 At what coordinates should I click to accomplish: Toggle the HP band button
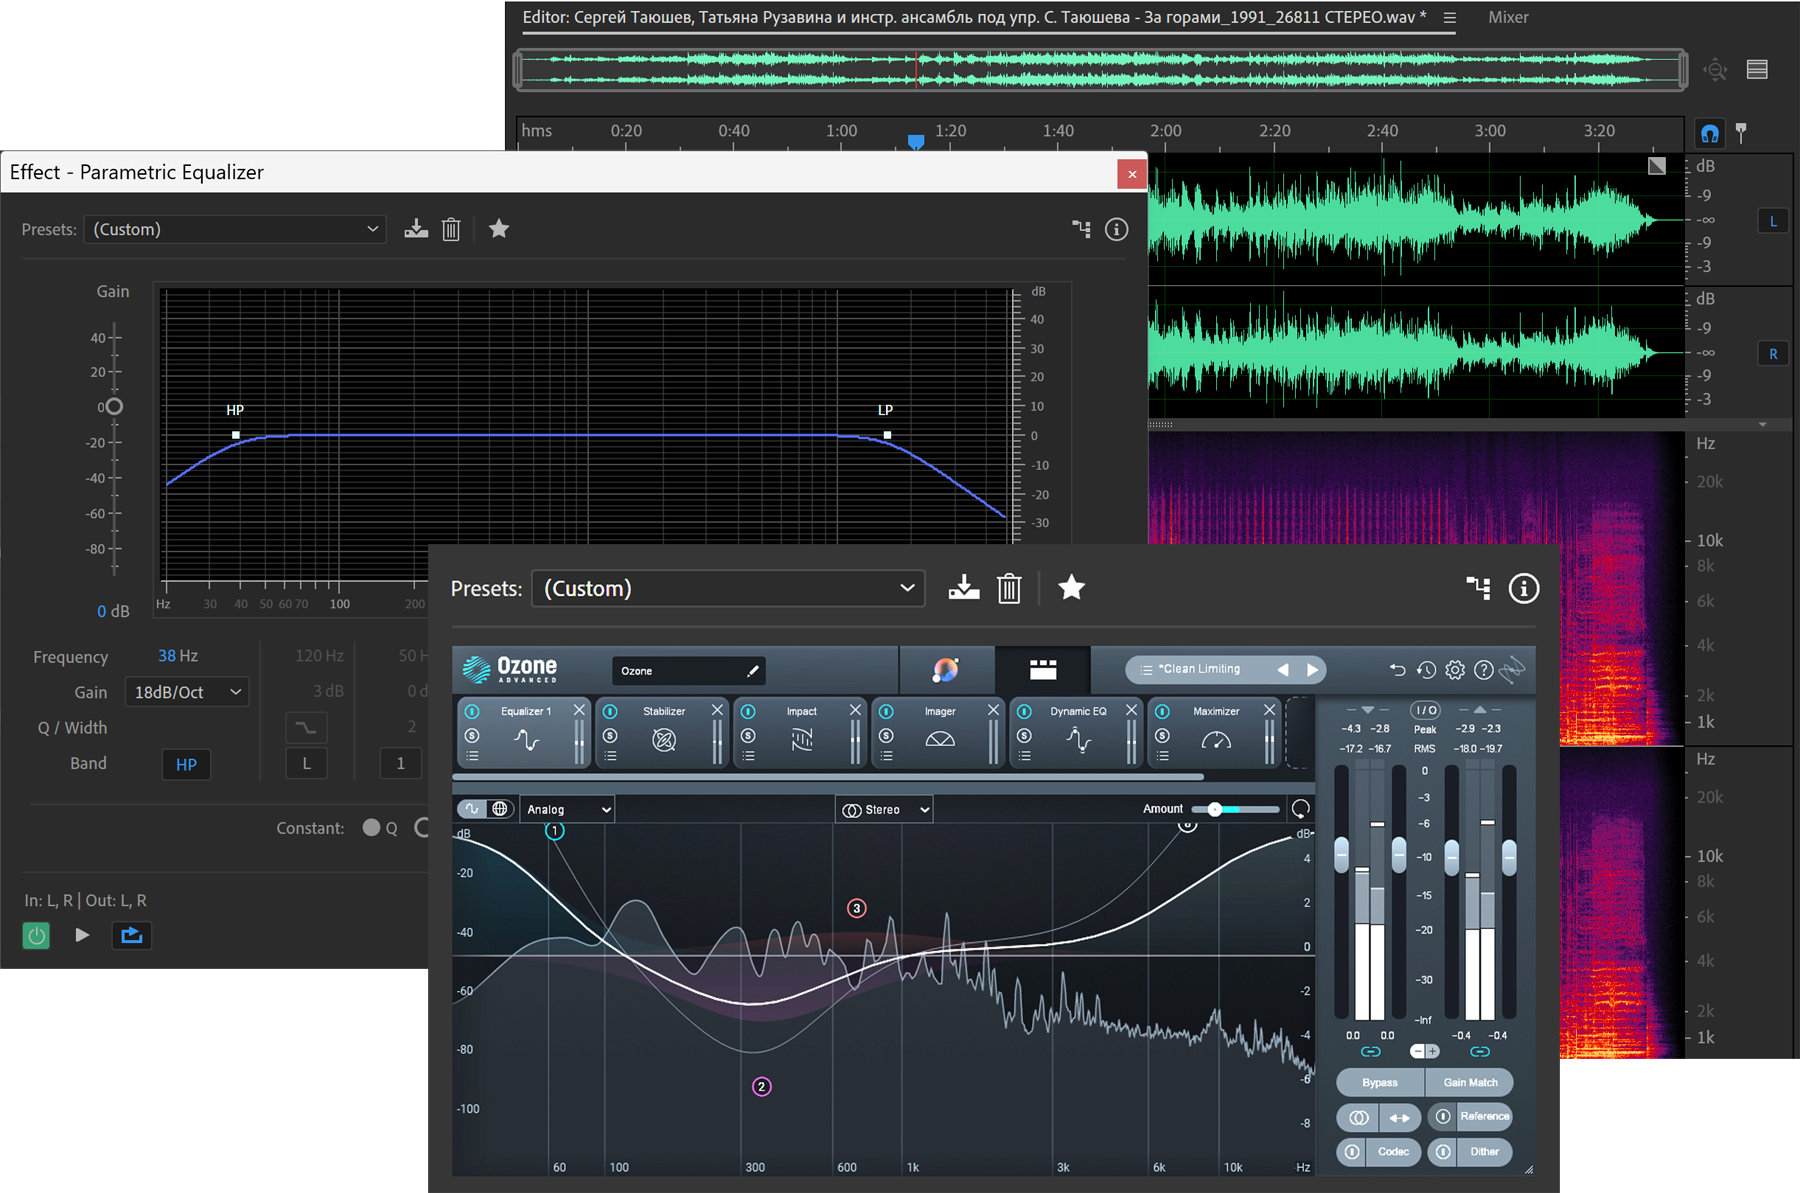(x=186, y=764)
